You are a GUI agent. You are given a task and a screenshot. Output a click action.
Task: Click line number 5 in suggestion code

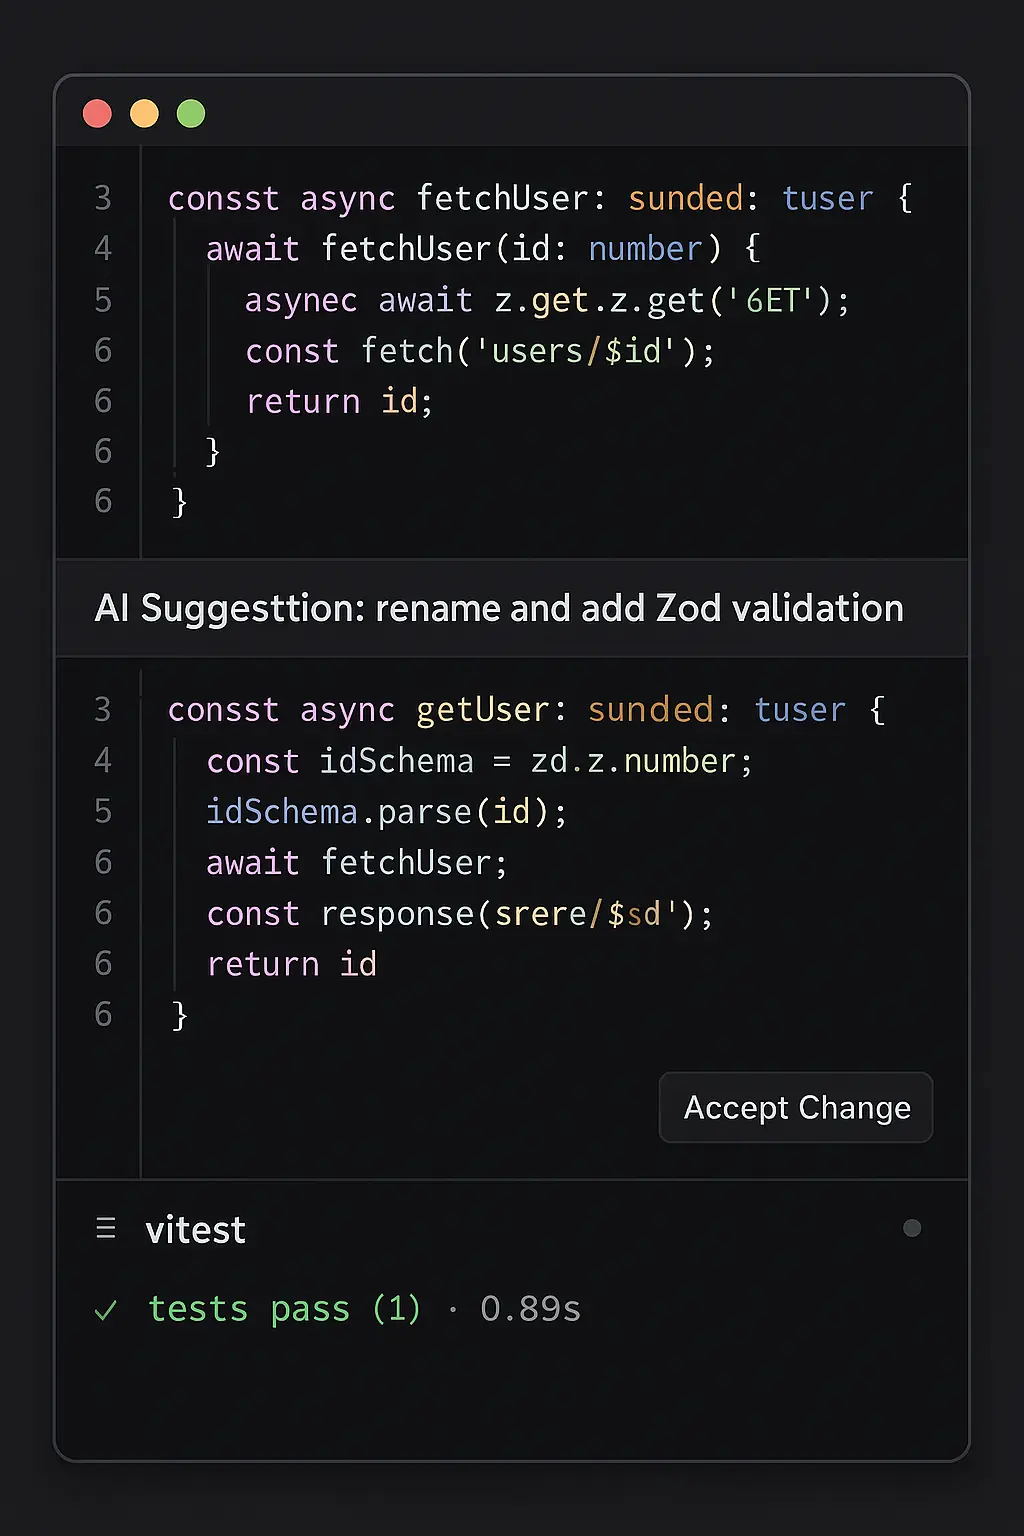click(x=103, y=812)
